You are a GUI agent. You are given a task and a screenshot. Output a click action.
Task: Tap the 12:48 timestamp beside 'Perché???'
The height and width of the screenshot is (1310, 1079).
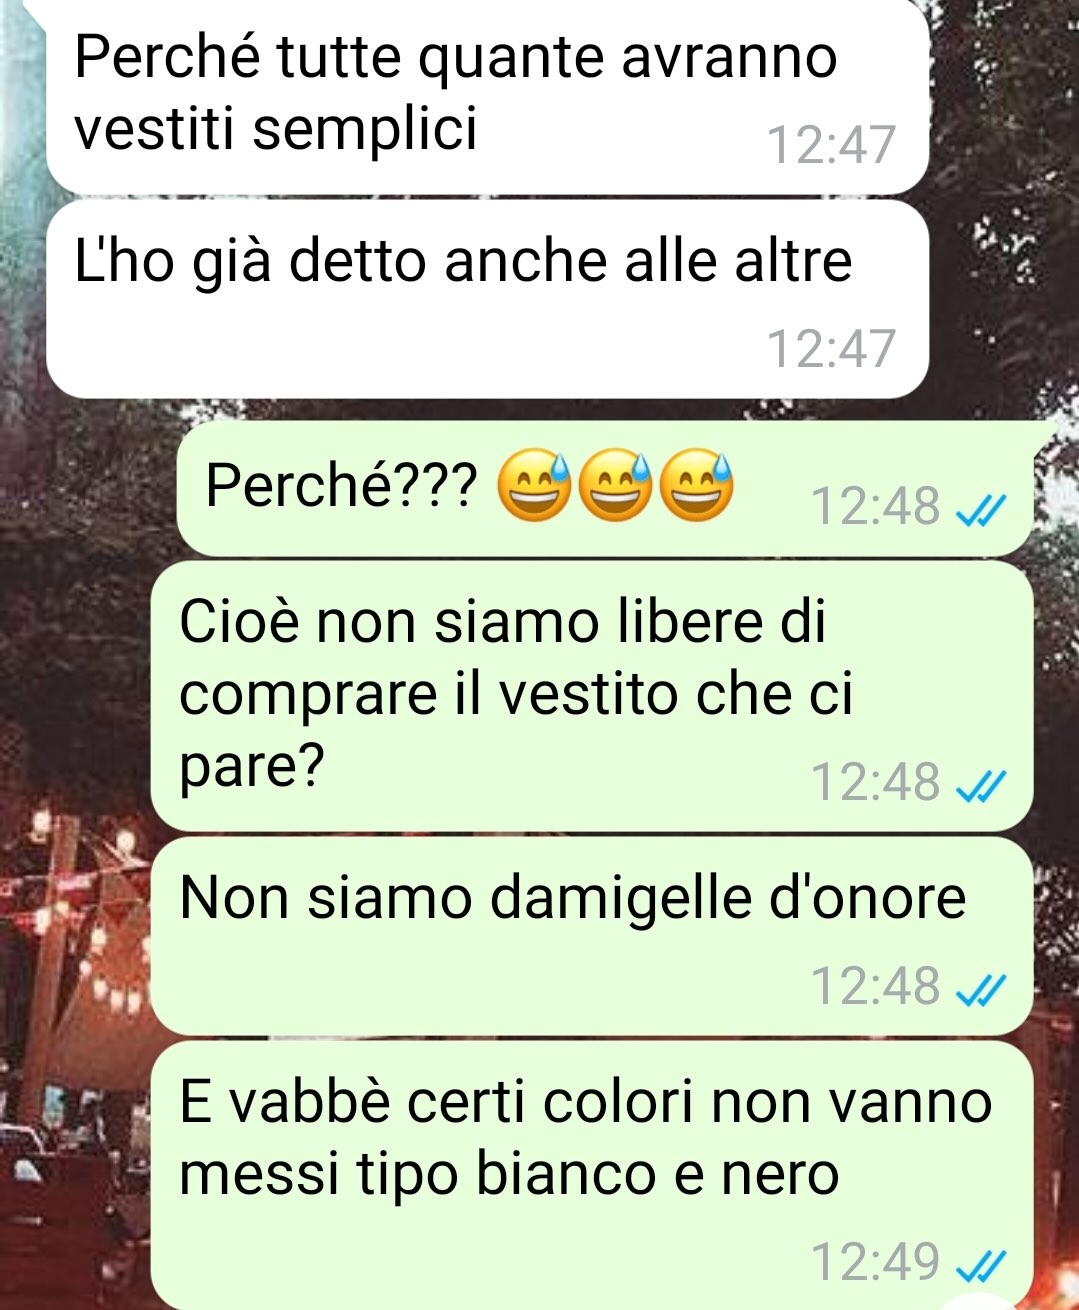point(876,506)
